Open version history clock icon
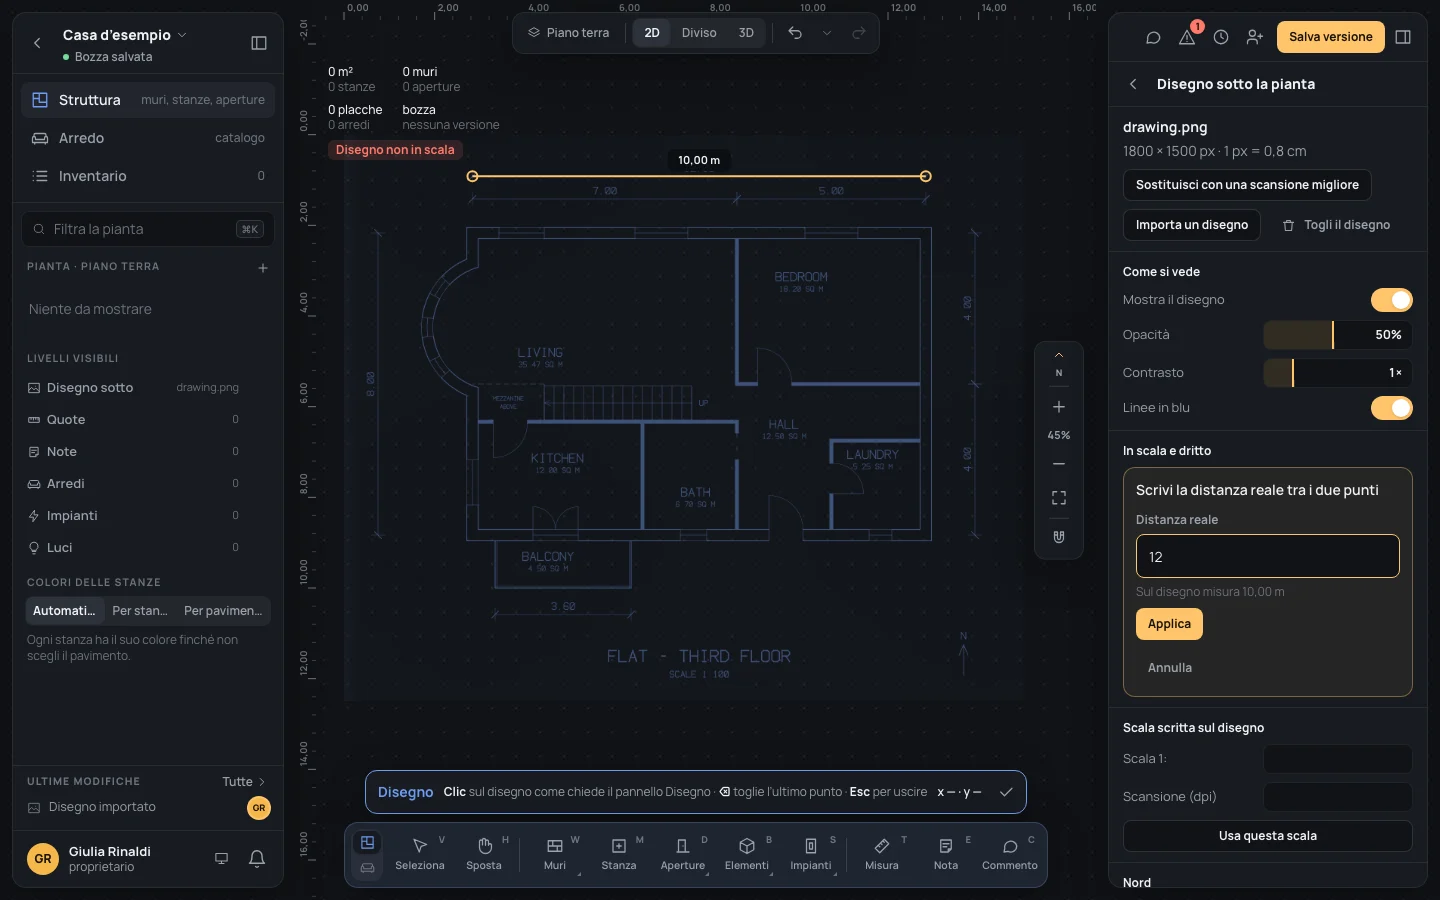This screenshot has height=900, width=1440. point(1221,37)
